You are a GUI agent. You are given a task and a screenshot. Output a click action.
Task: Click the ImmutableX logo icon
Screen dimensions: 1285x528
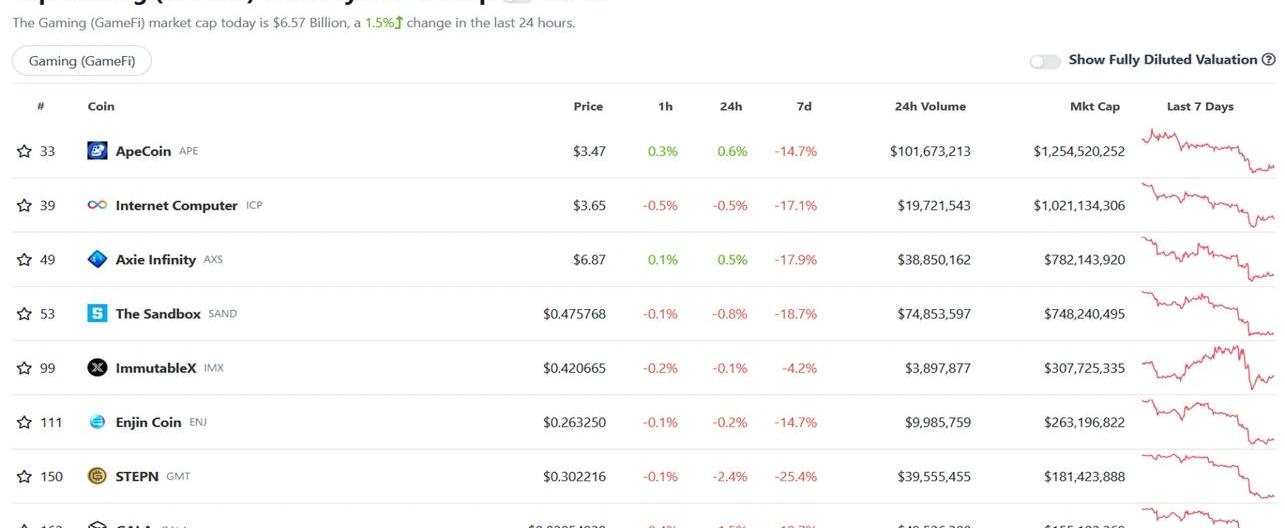[97, 368]
